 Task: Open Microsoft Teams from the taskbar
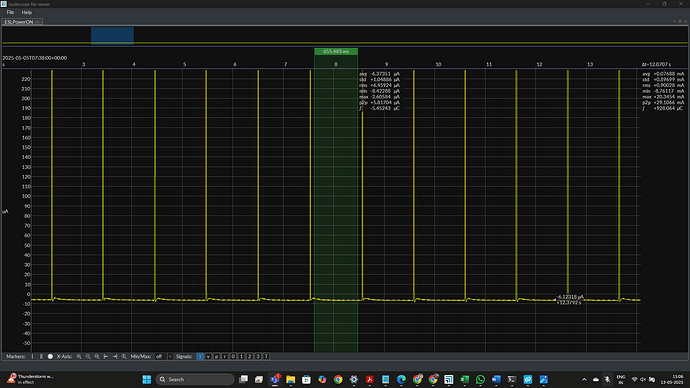pos(275,379)
